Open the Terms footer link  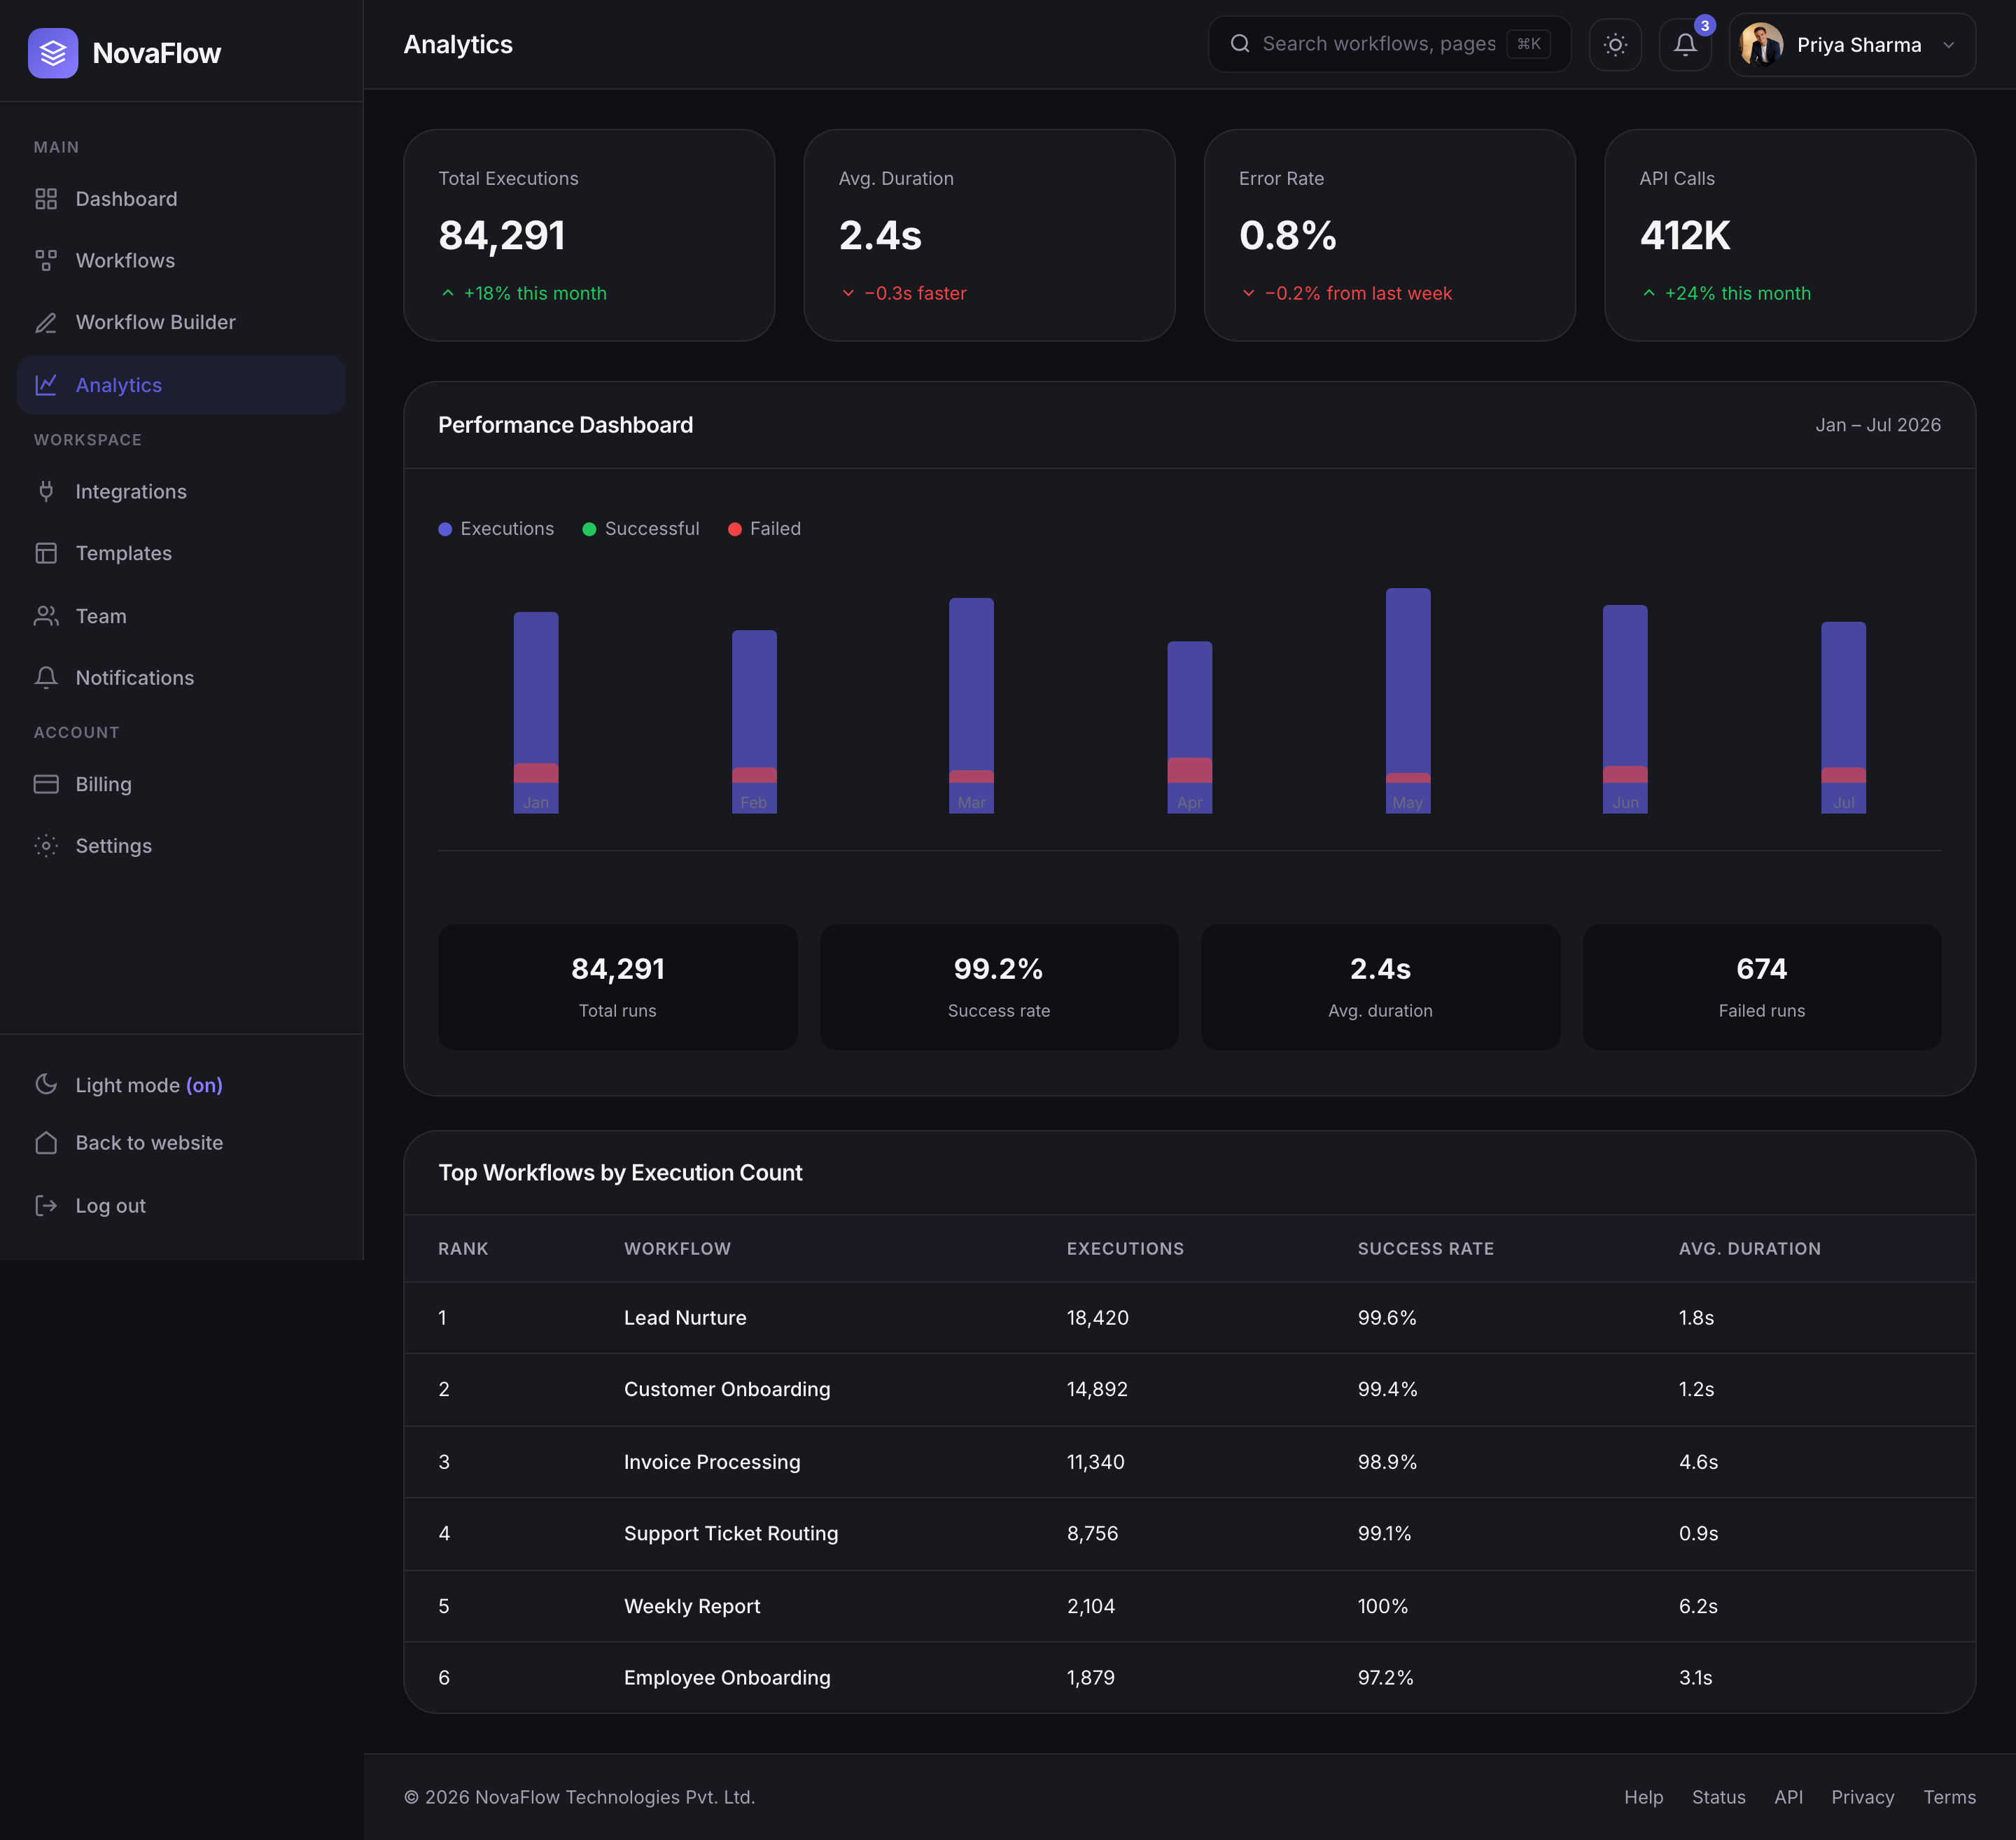pyautogui.click(x=1949, y=1797)
